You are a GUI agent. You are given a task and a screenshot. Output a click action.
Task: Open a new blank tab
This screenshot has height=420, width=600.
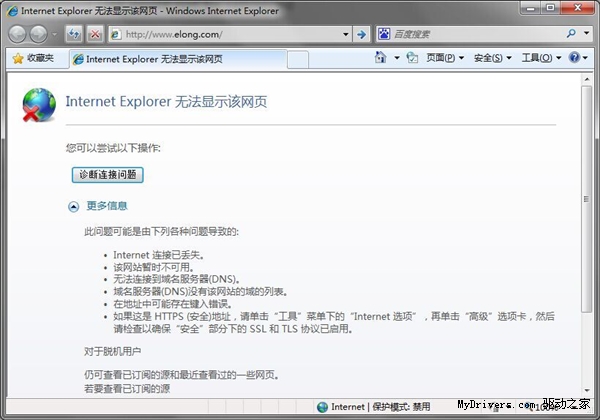(x=298, y=60)
